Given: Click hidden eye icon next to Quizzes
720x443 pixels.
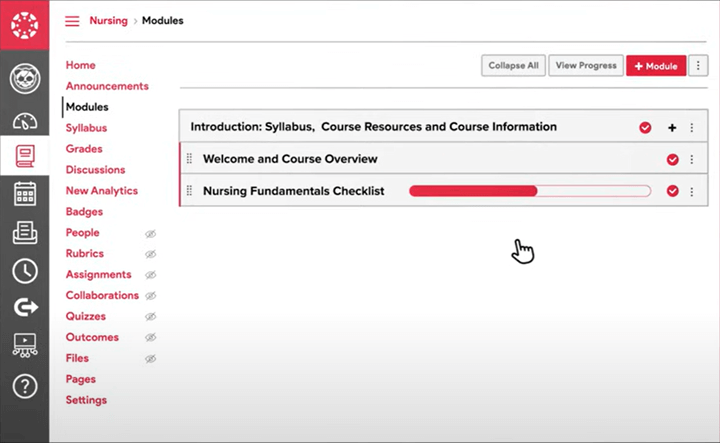Looking at the screenshot, I should tap(151, 316).
